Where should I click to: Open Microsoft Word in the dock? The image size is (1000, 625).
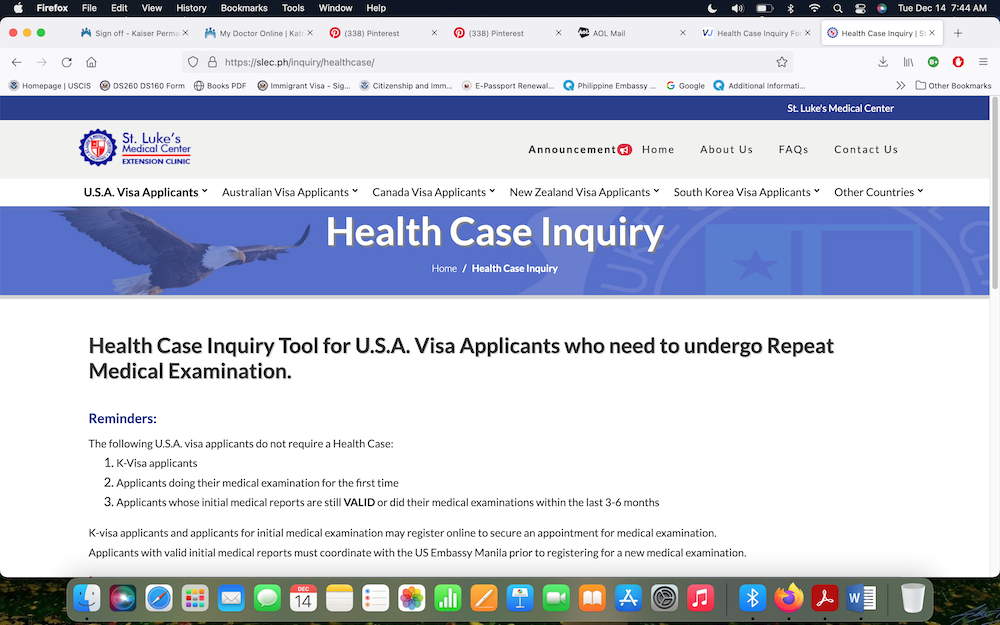[x=861, y=598]
